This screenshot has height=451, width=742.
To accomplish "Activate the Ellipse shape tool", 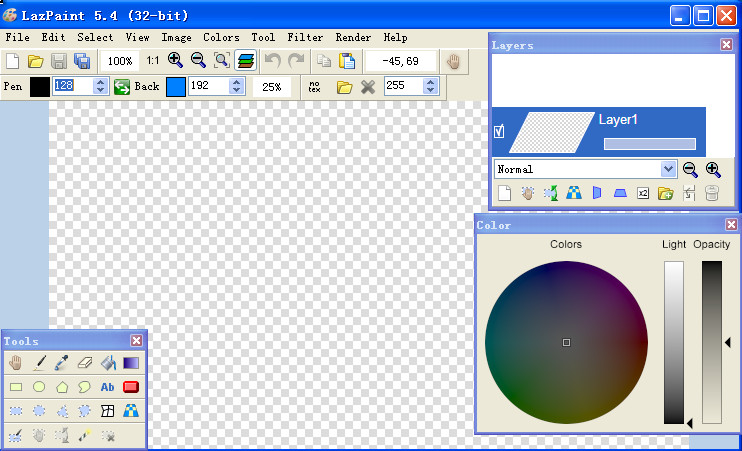I will coord(39,387).
